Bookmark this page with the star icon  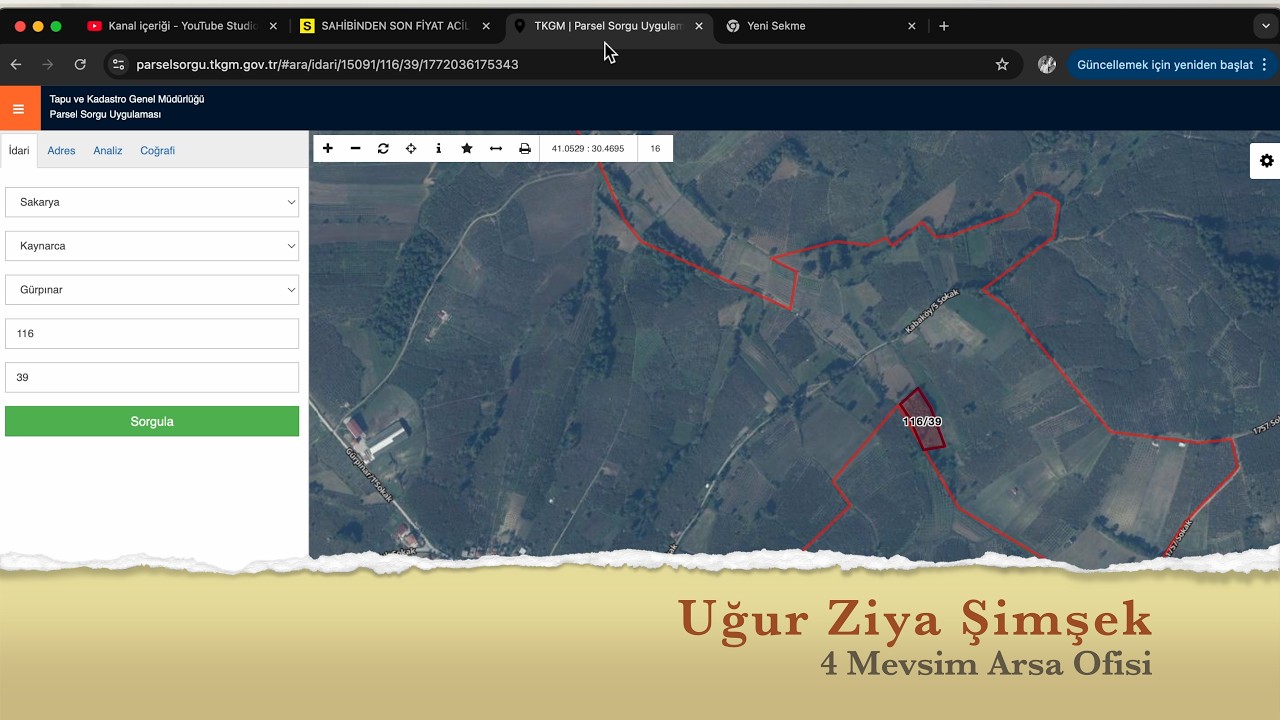(x=1002, y=64)
